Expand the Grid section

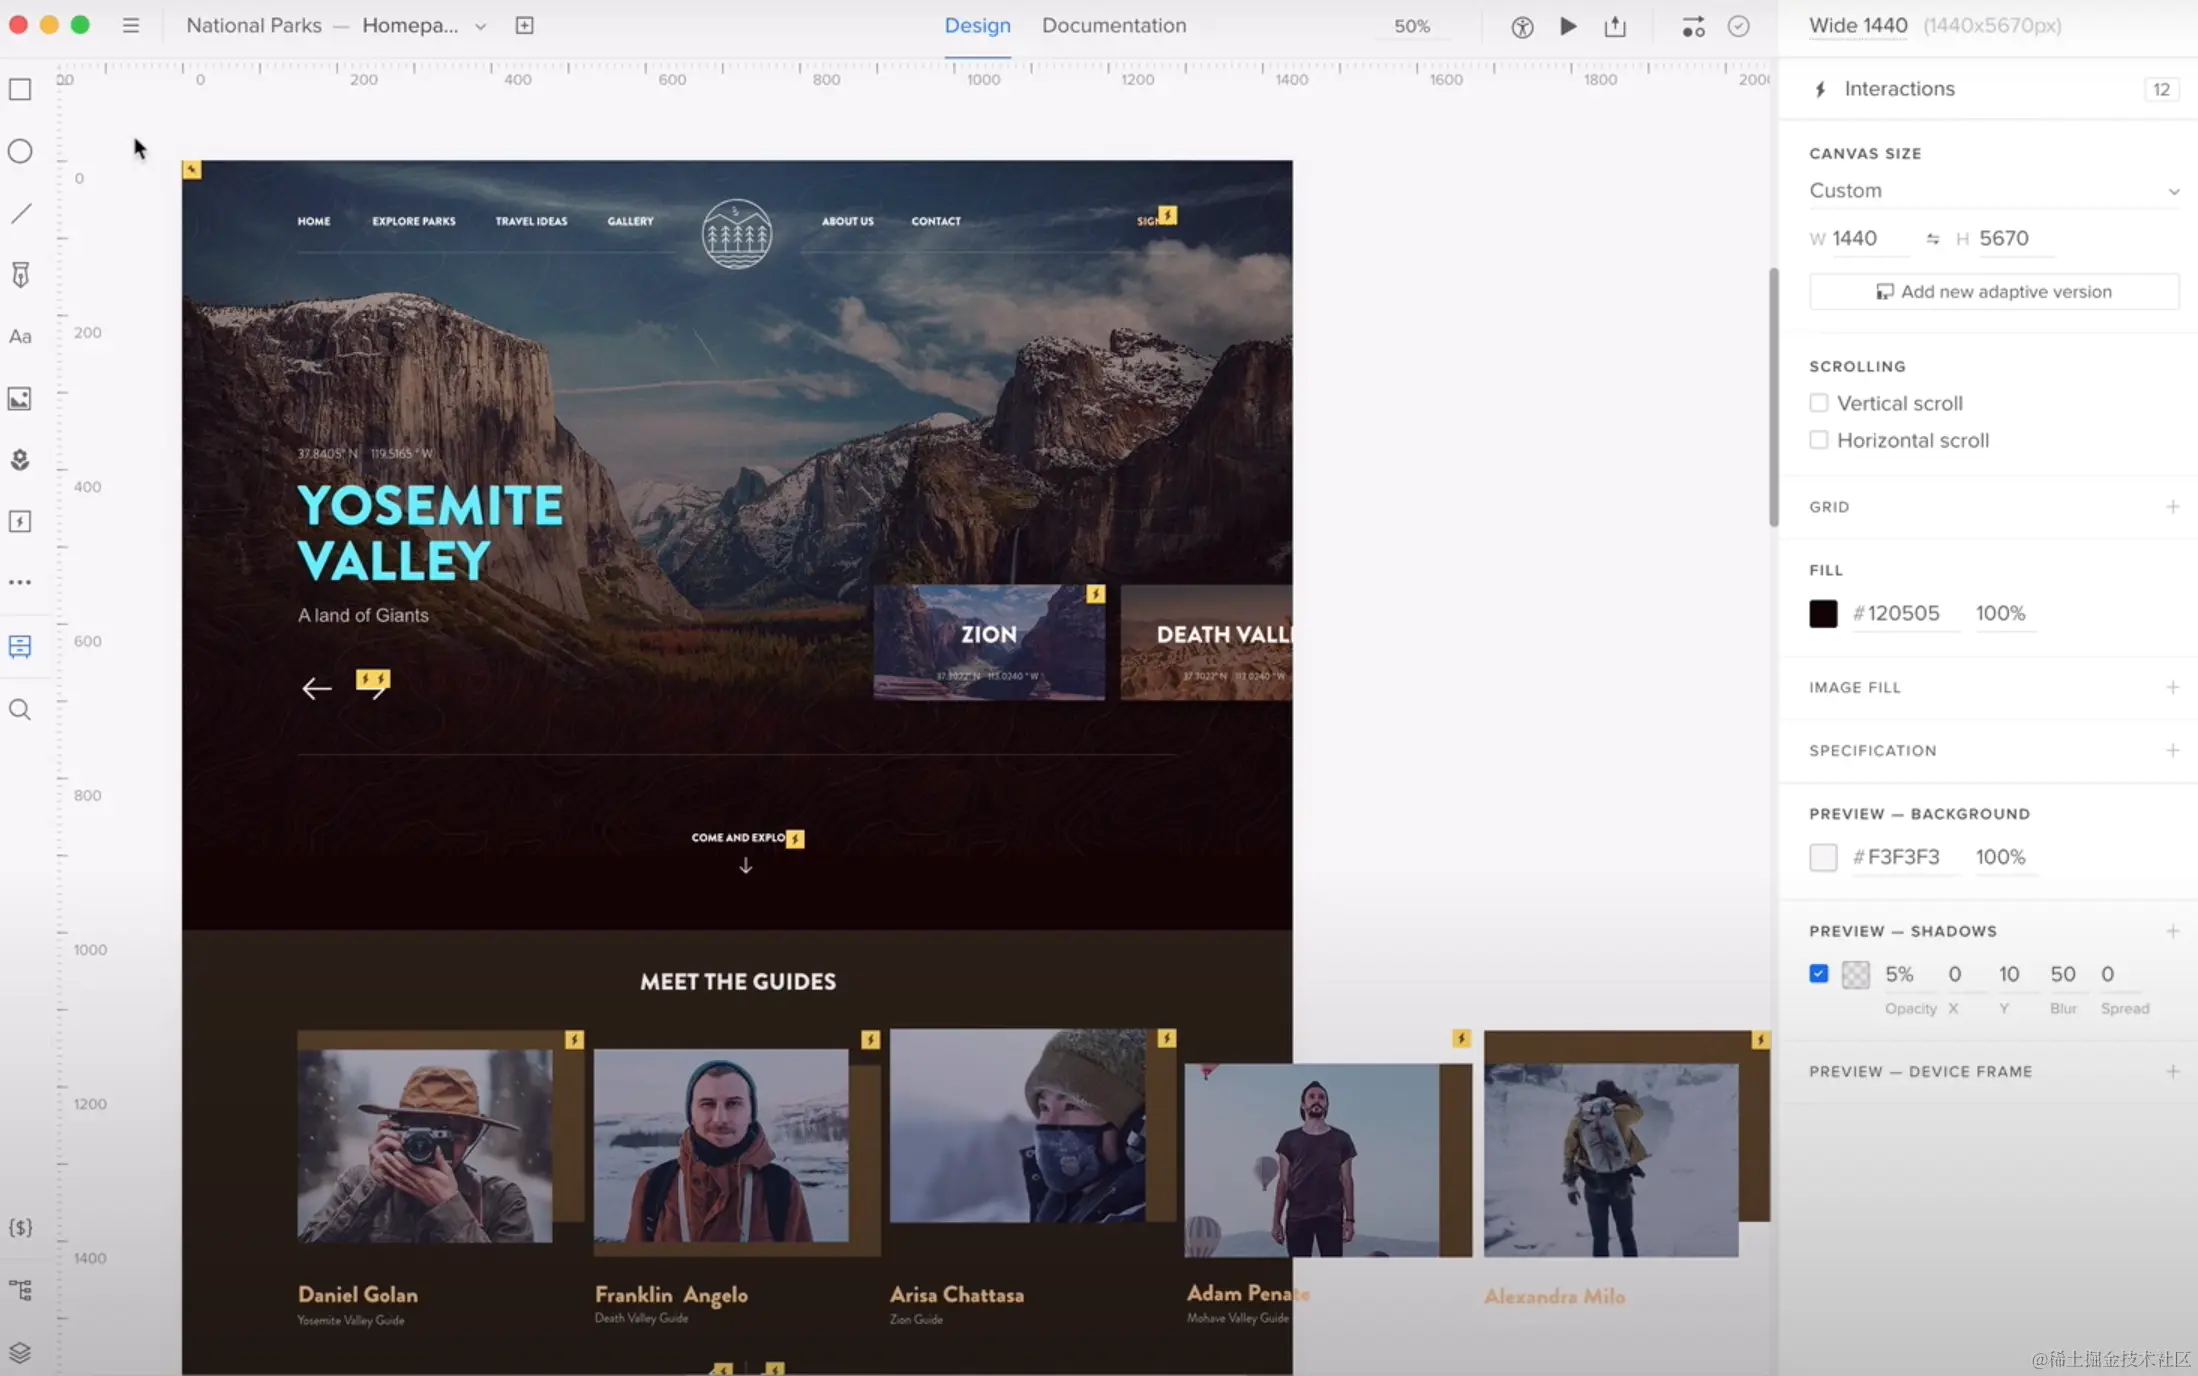(2172, 507)
